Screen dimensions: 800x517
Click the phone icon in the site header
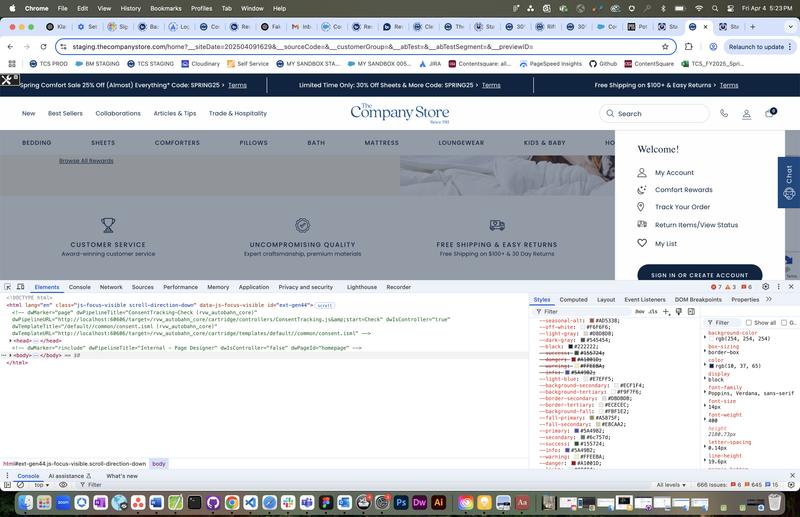[x=723, y=113]
